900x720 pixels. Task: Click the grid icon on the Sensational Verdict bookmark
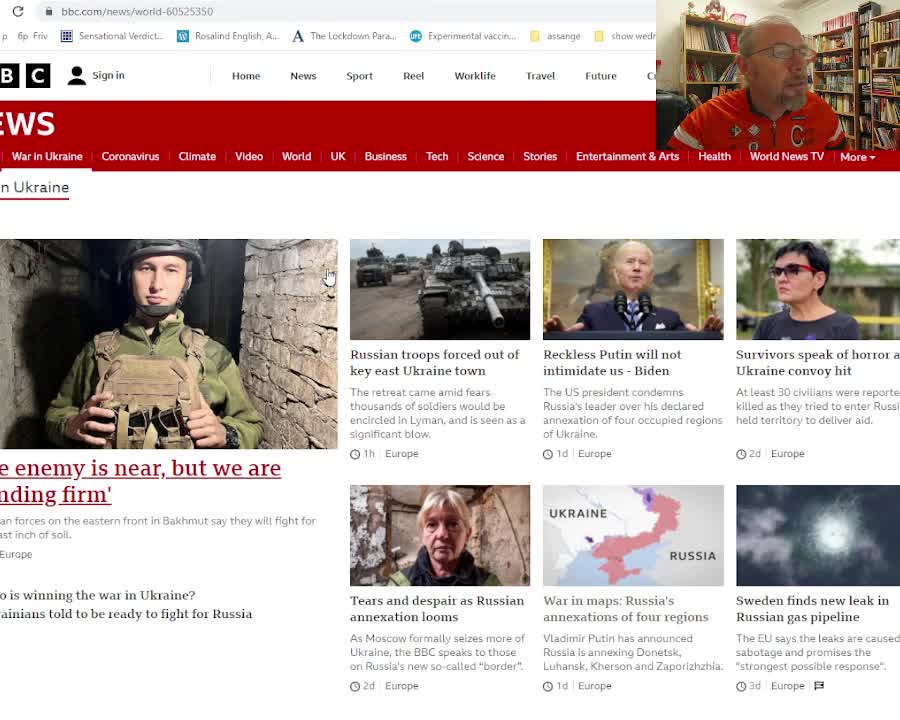click(x=67, y=36)
